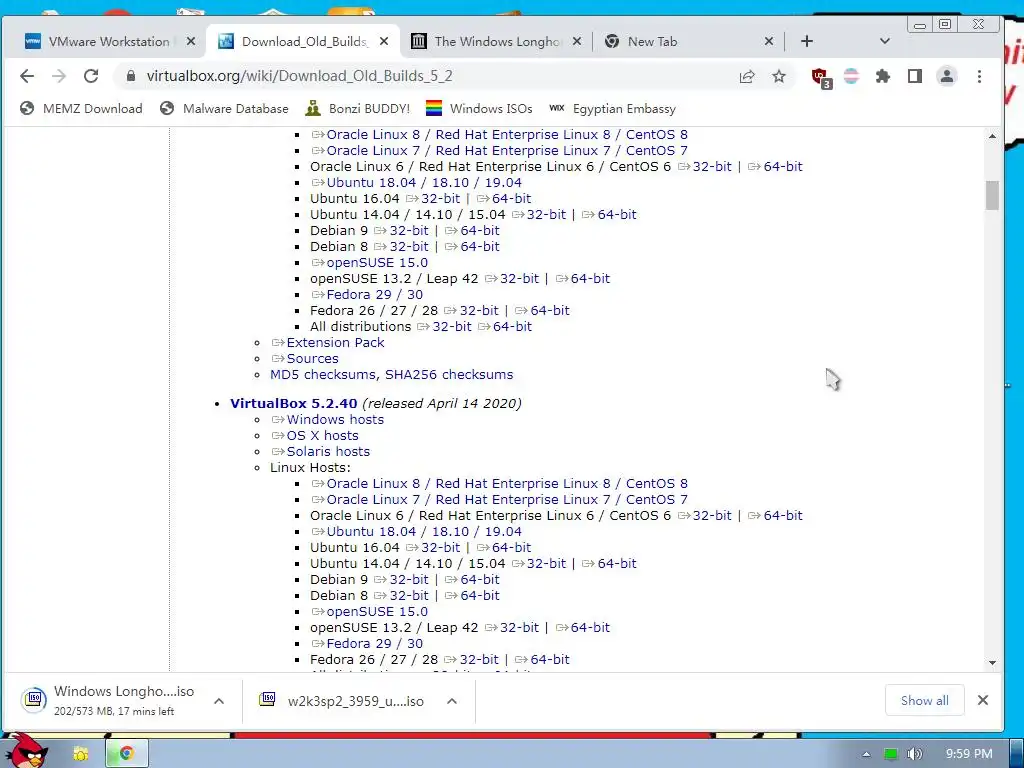Open Bonzi BUDDY! bookmark
Image resolution: width=1024 pixels, height=768 pixels.
(x=358, y=108)
